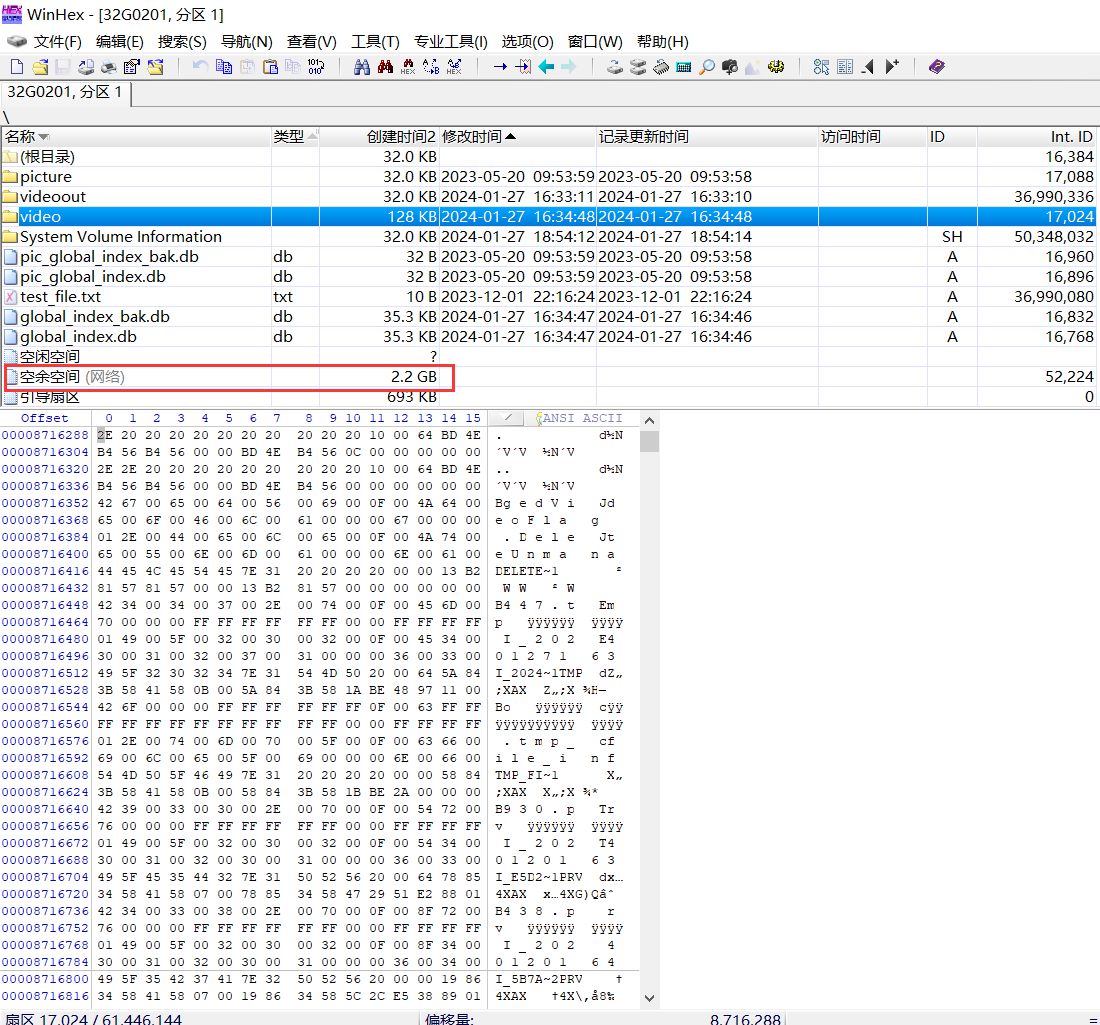Sort by 创建时间 column header
The width and height of the screenshot is (1100, 1025).
(x=379, y=137)
